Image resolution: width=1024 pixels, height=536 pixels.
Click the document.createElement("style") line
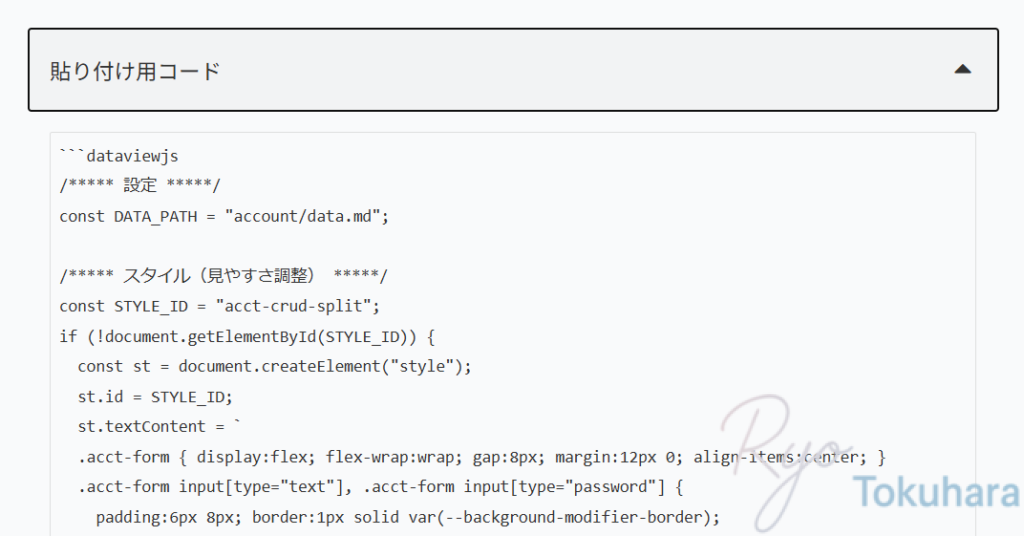[274, 366]
